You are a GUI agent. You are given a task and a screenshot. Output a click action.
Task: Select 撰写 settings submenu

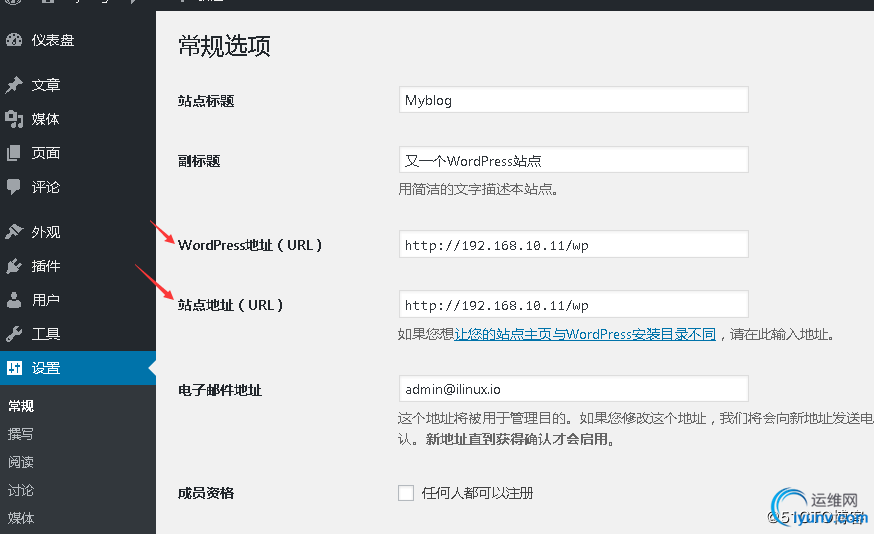click(x=21, y=434)
